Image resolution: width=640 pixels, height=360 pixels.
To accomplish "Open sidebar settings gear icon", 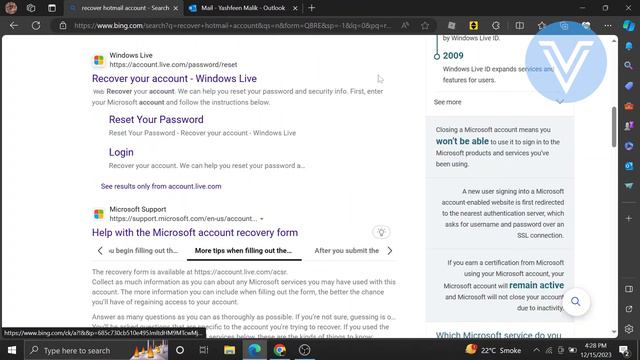I will [x=629, y=329].
